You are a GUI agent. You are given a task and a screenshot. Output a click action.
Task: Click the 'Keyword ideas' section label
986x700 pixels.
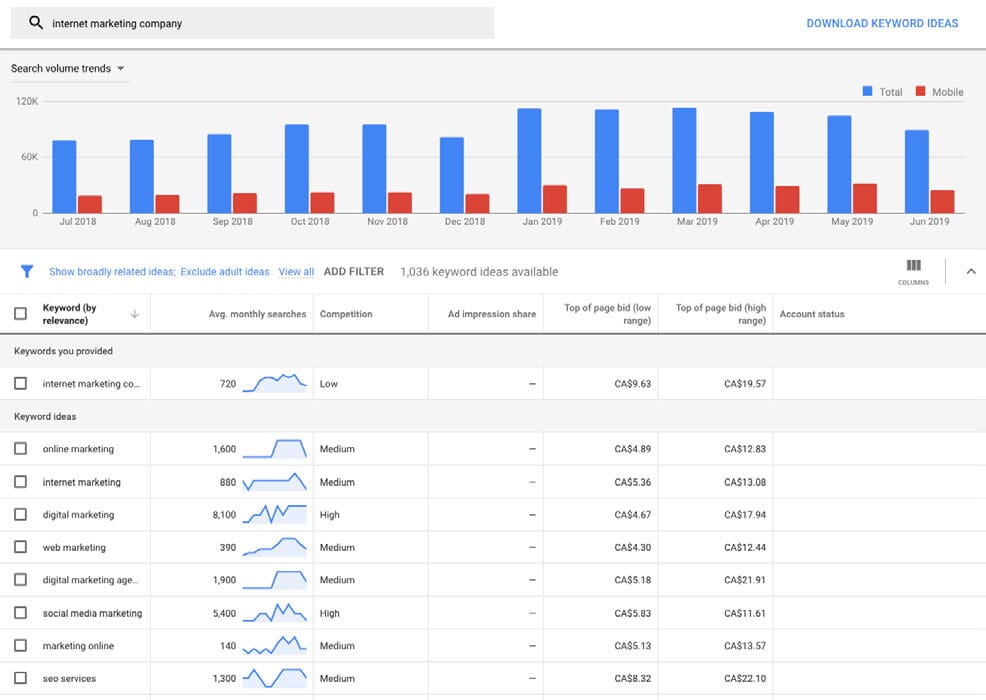click(x=45, y=416)
